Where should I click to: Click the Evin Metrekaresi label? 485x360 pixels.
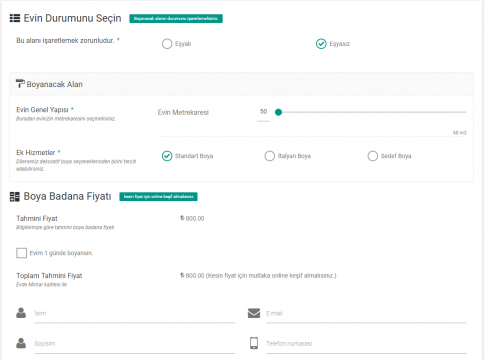(183, 112)
